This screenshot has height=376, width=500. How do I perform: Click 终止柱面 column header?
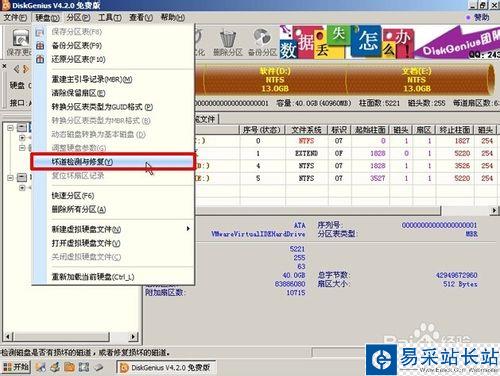[455, 130]
